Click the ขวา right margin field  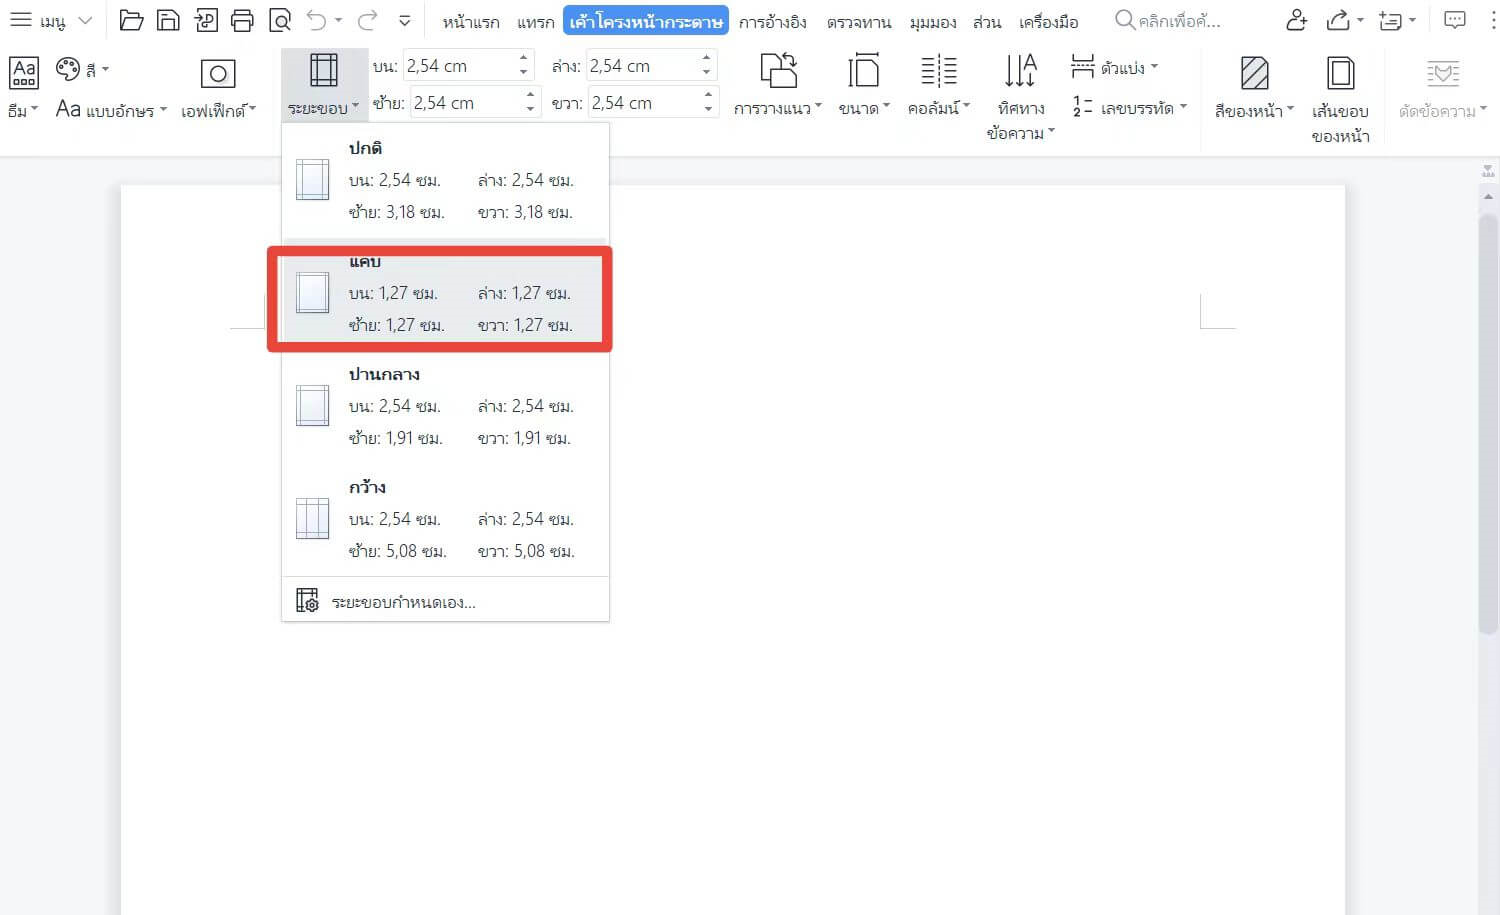(x=645, y=102)
